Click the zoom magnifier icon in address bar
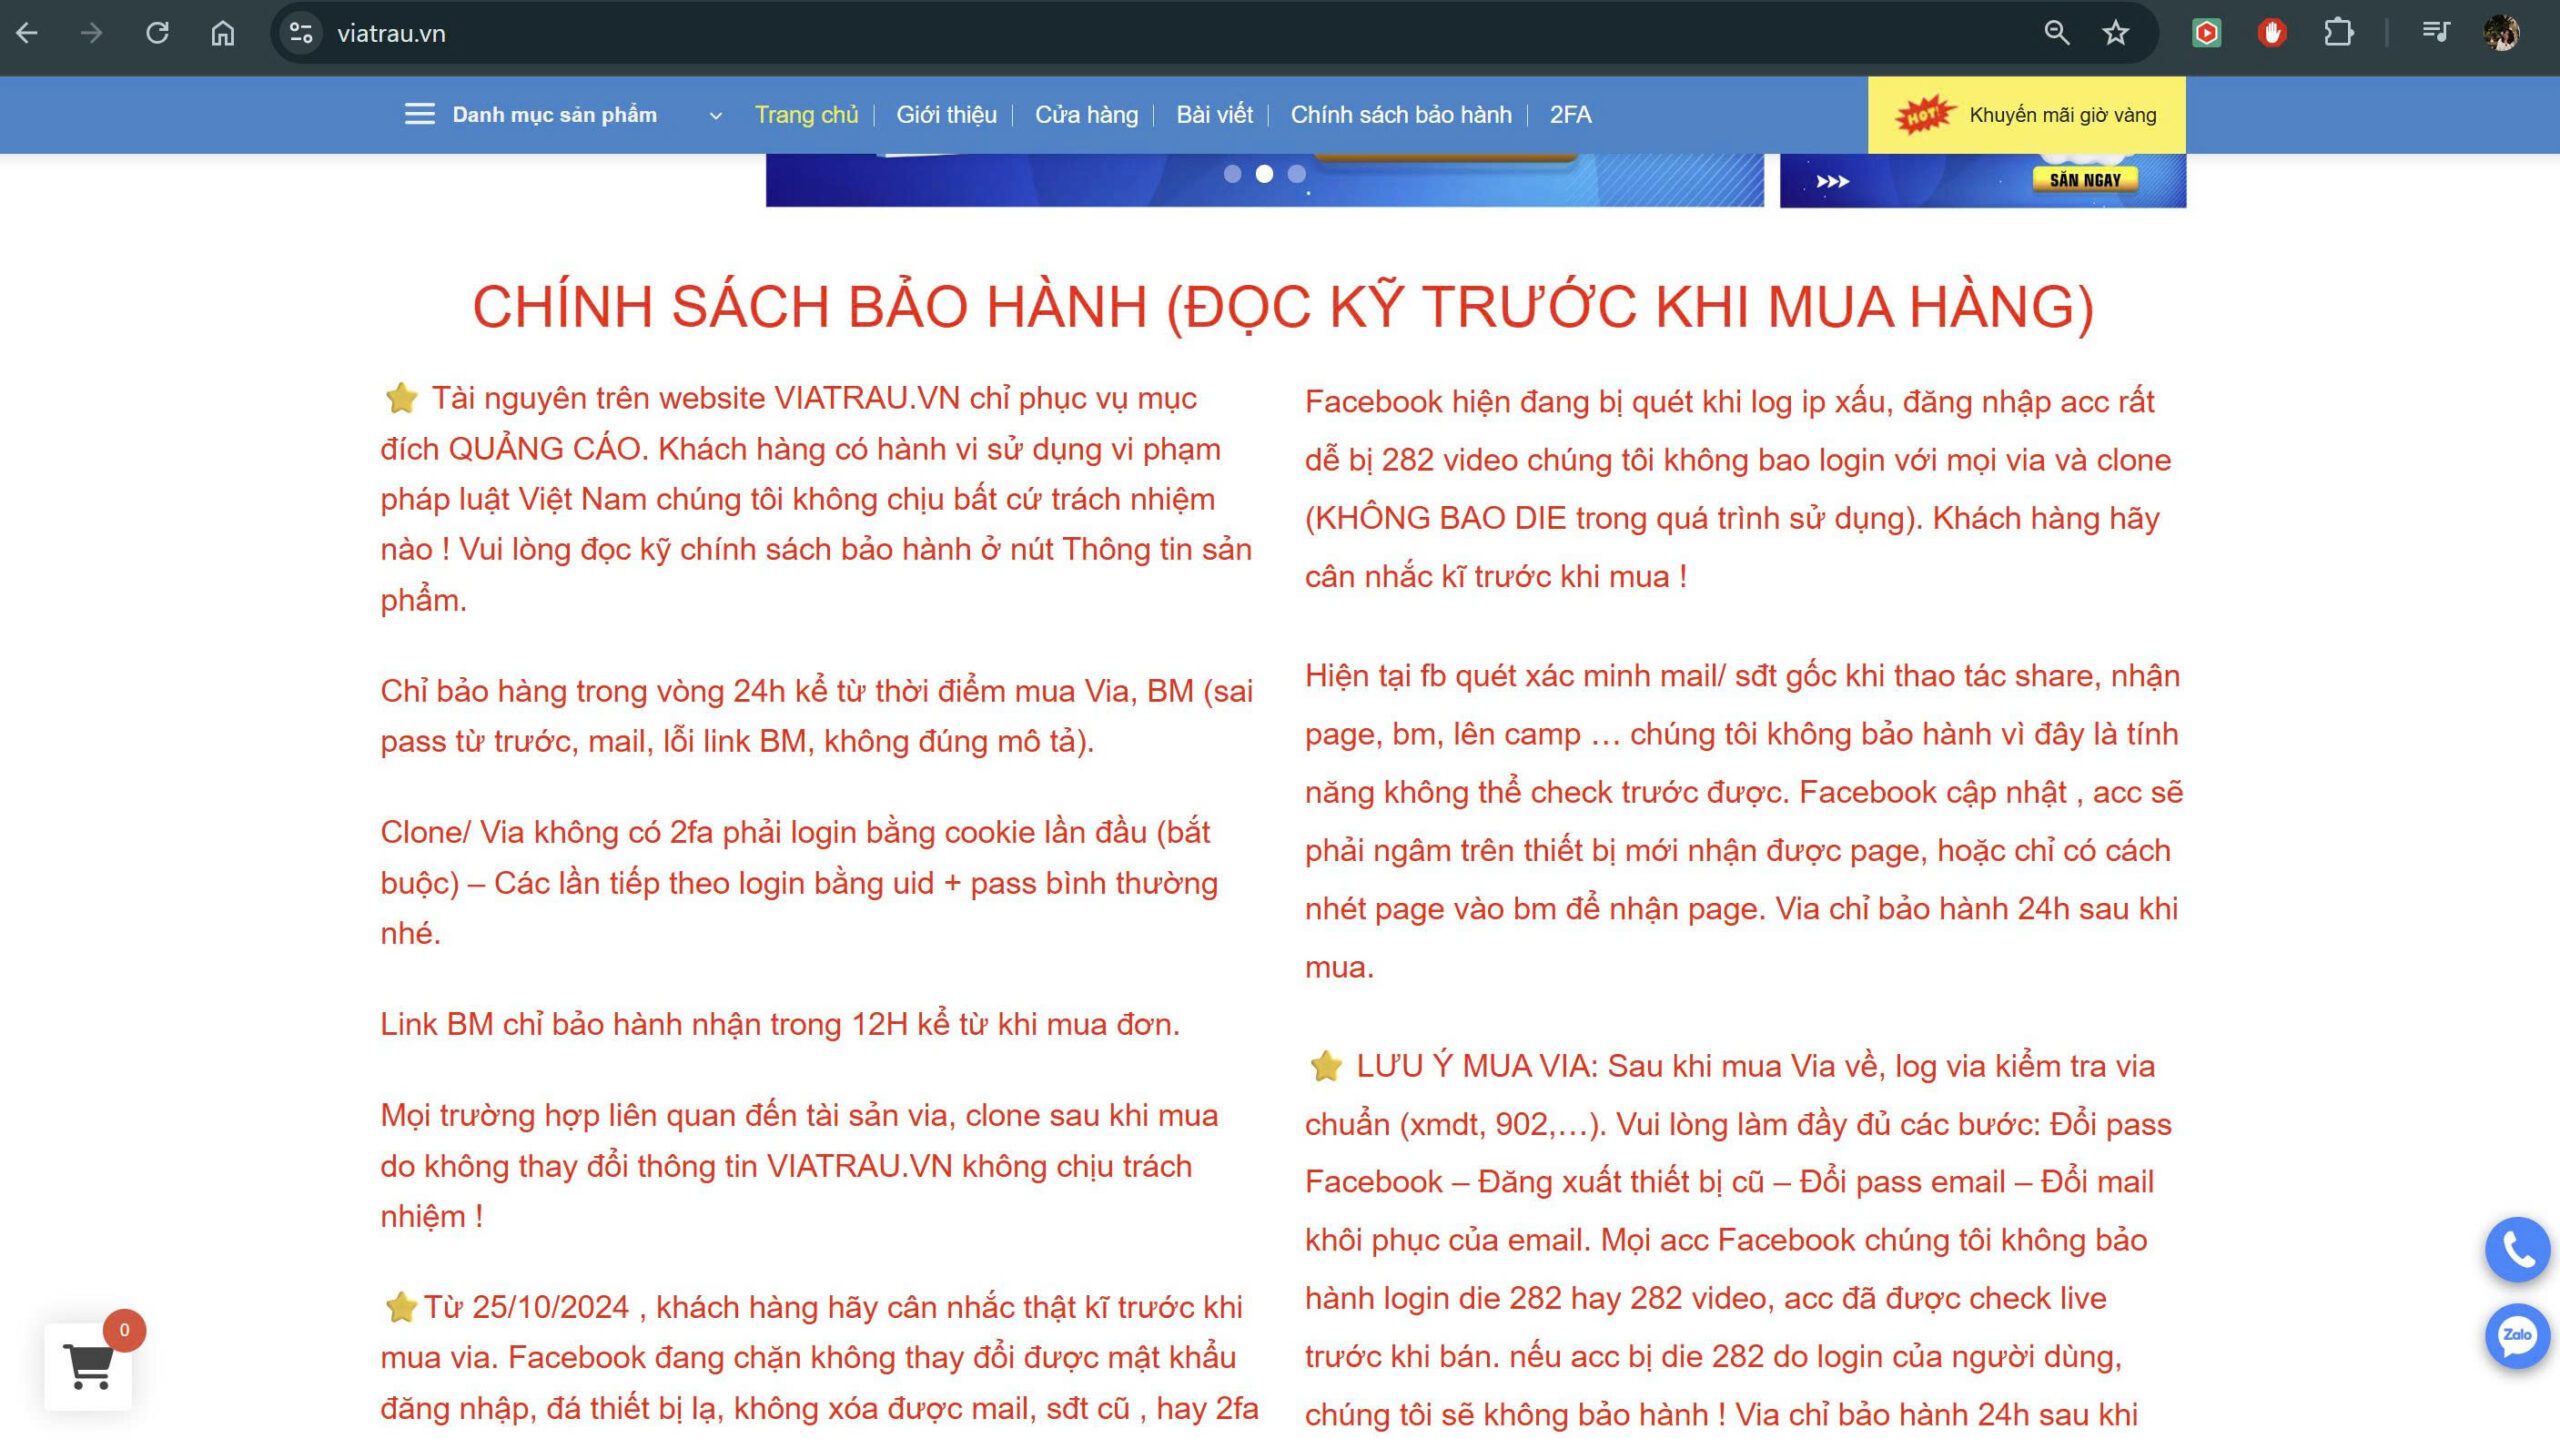This screenshot has width=2560, height=1439. [x=2056, y=33]
